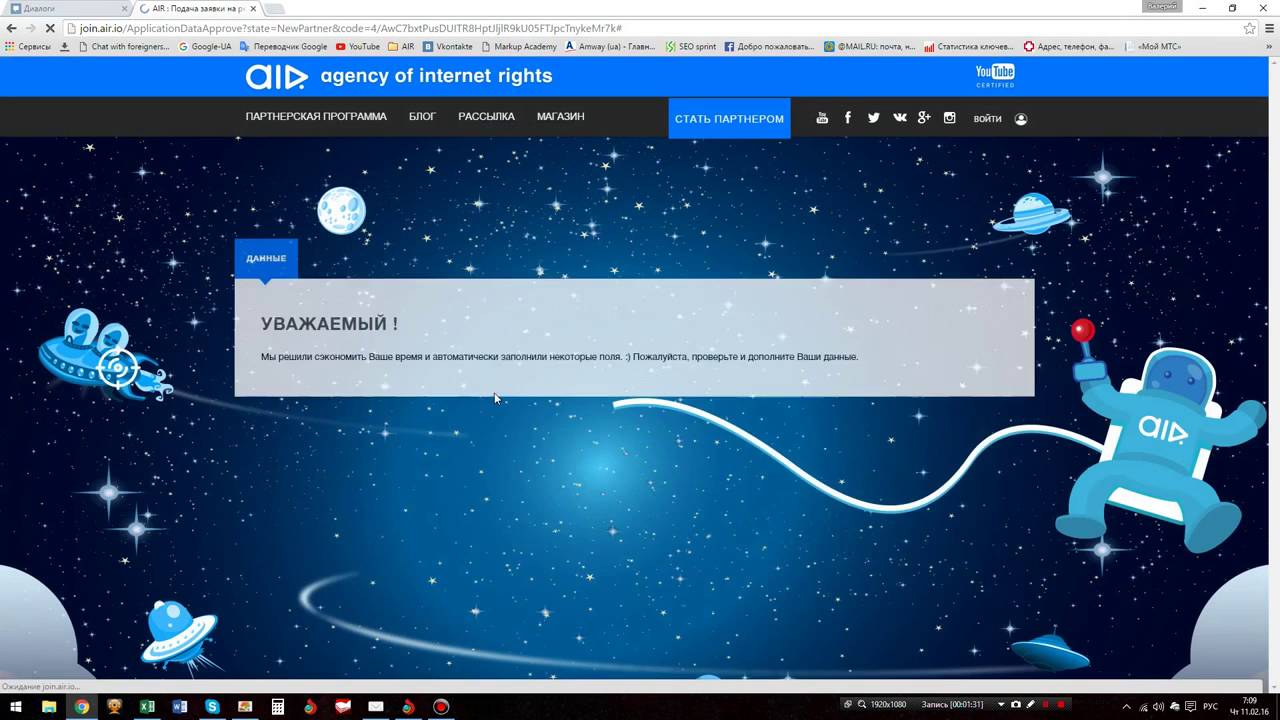The image size is (1280, 720).
Task: Click the AIR logo in the header
Action: pos(277,76)
